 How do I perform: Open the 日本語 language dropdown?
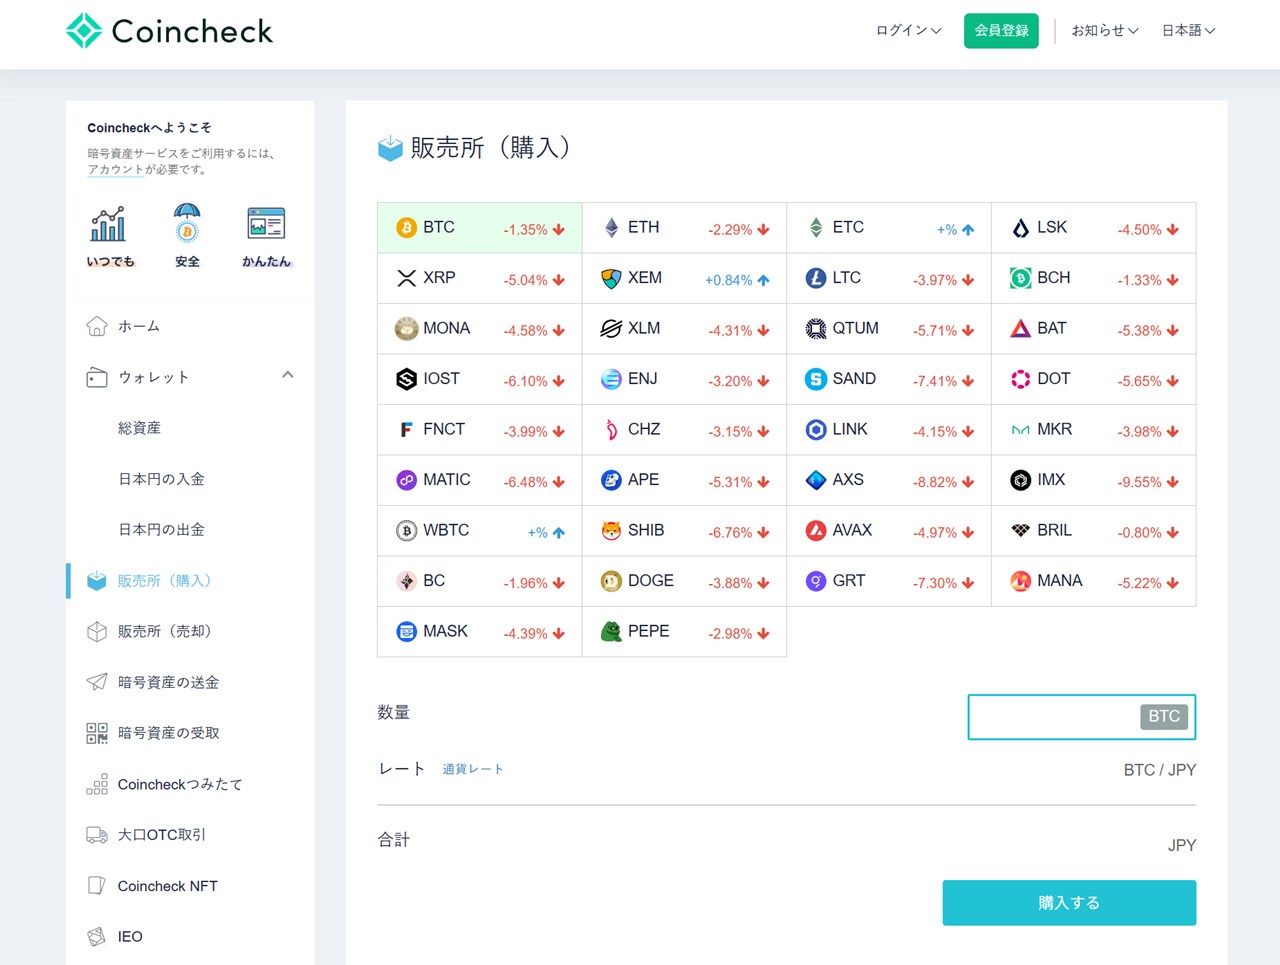(x=1188, y=31)
